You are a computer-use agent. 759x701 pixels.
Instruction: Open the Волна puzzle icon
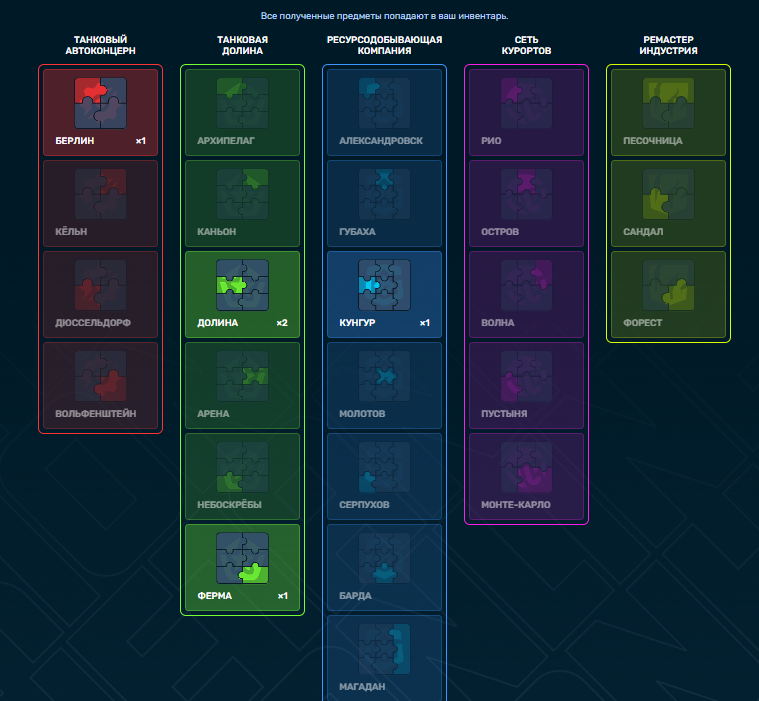[x=526, y=285]
